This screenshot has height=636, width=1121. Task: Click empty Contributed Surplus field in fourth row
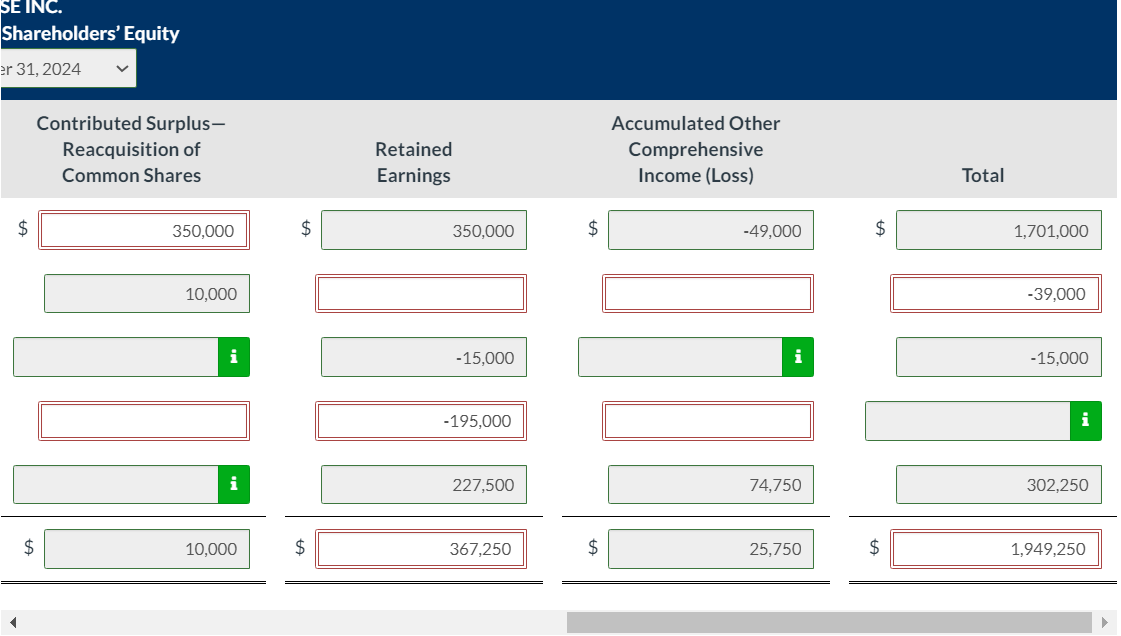144,421
